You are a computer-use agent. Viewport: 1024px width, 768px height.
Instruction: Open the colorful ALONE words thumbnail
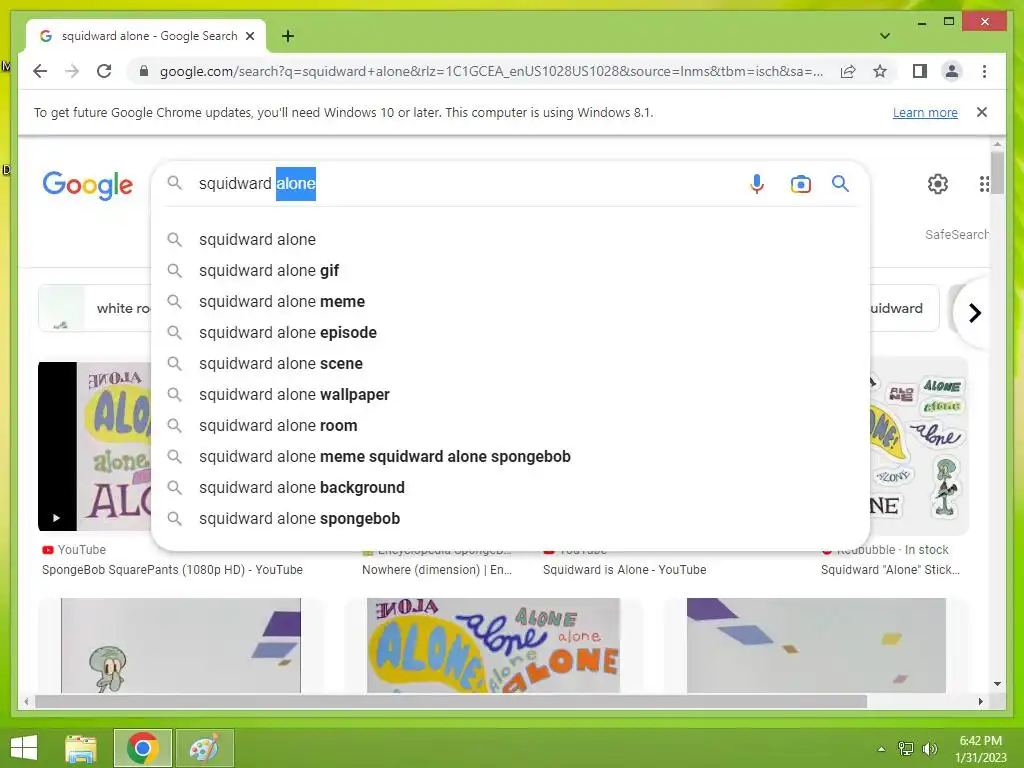click(x=493, y=645)
